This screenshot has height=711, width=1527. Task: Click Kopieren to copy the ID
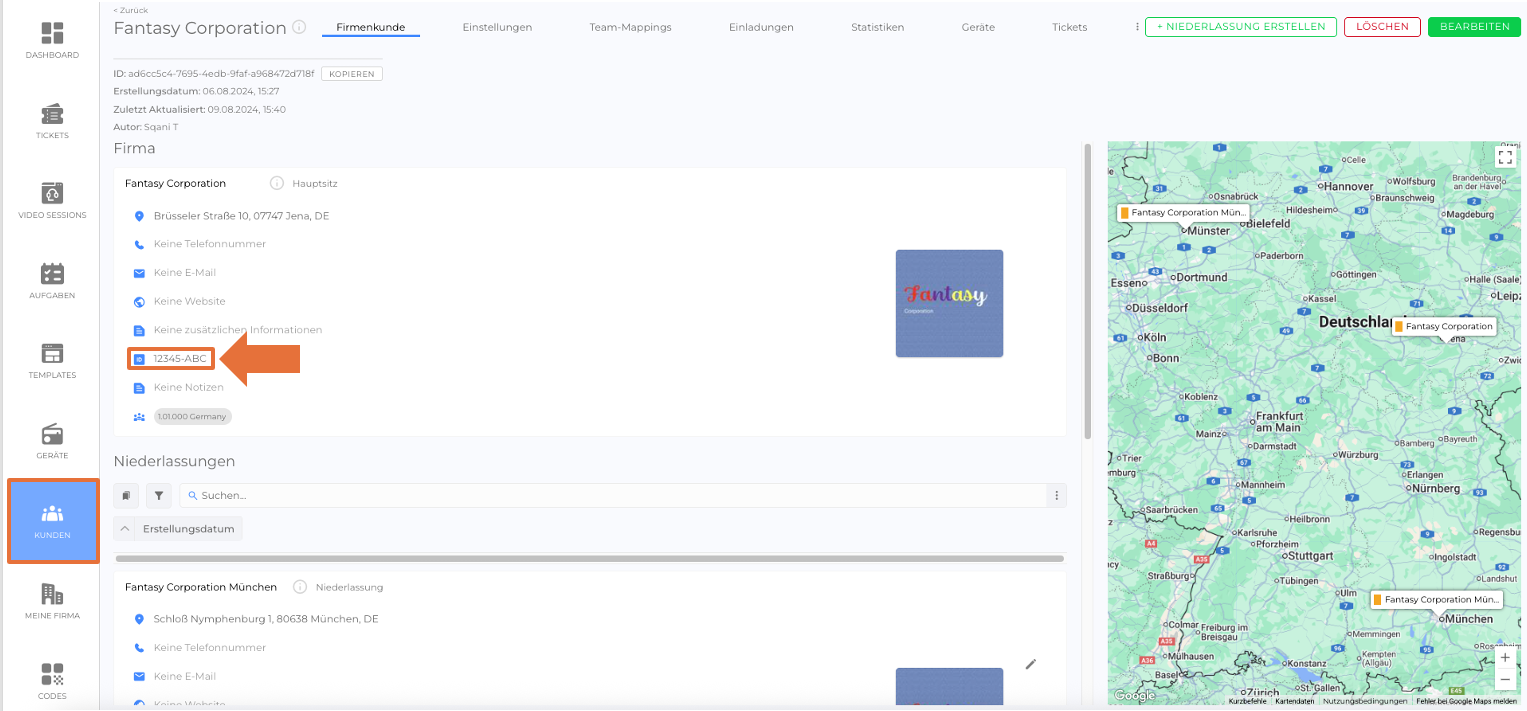(x=351, y=74)
